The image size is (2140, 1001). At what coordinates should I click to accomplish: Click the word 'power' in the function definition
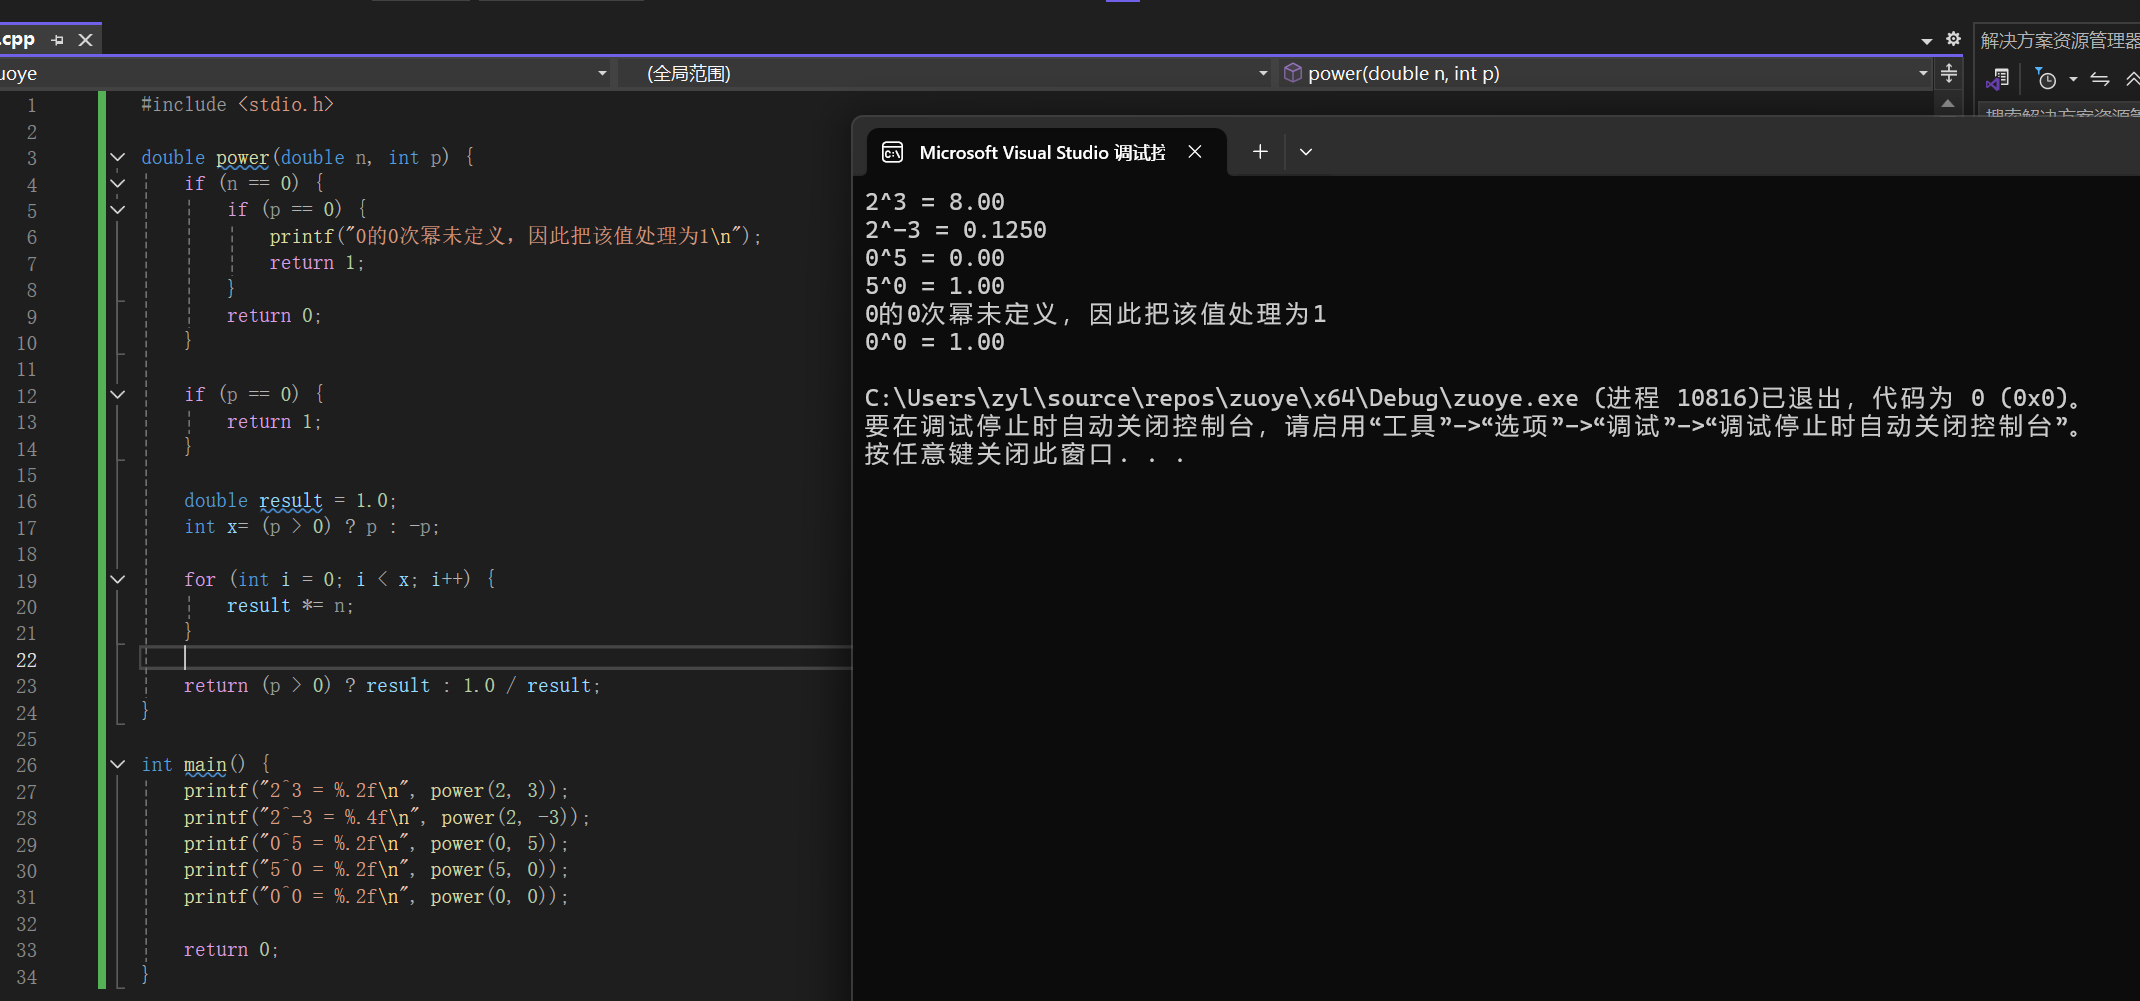[243, 157]
